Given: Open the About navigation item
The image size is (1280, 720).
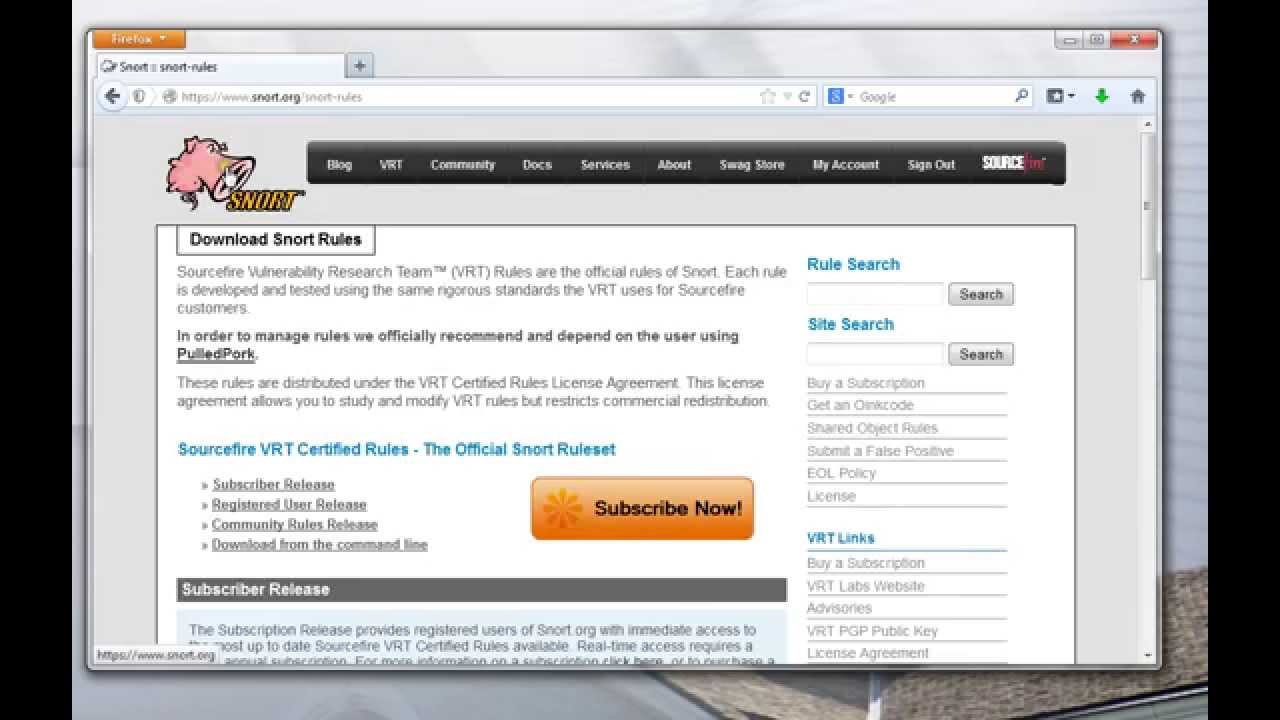Looking at the screenshot, I should coord(674,165).
